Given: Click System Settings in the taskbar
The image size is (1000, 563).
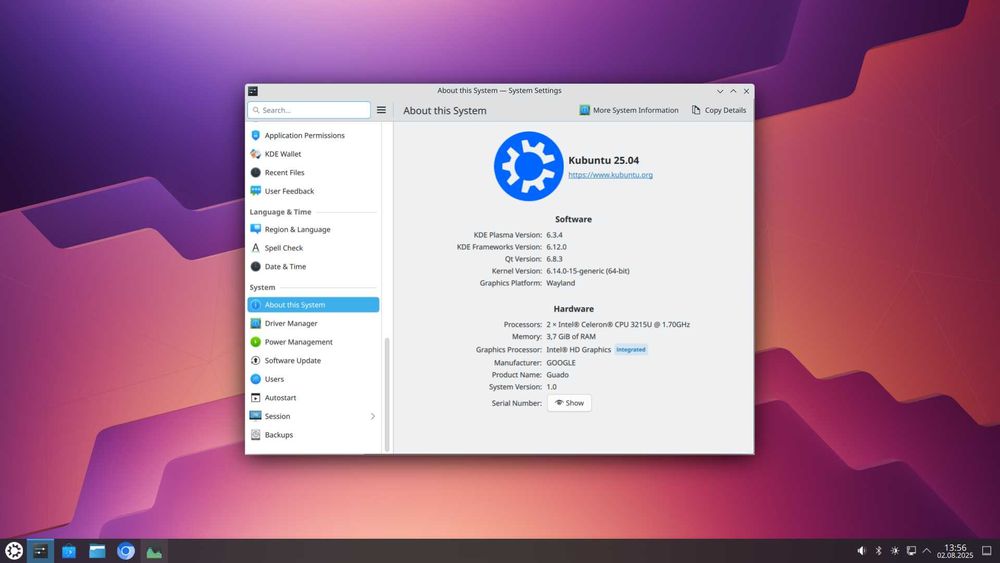Looking at the screenshot, I should (40, 551).
